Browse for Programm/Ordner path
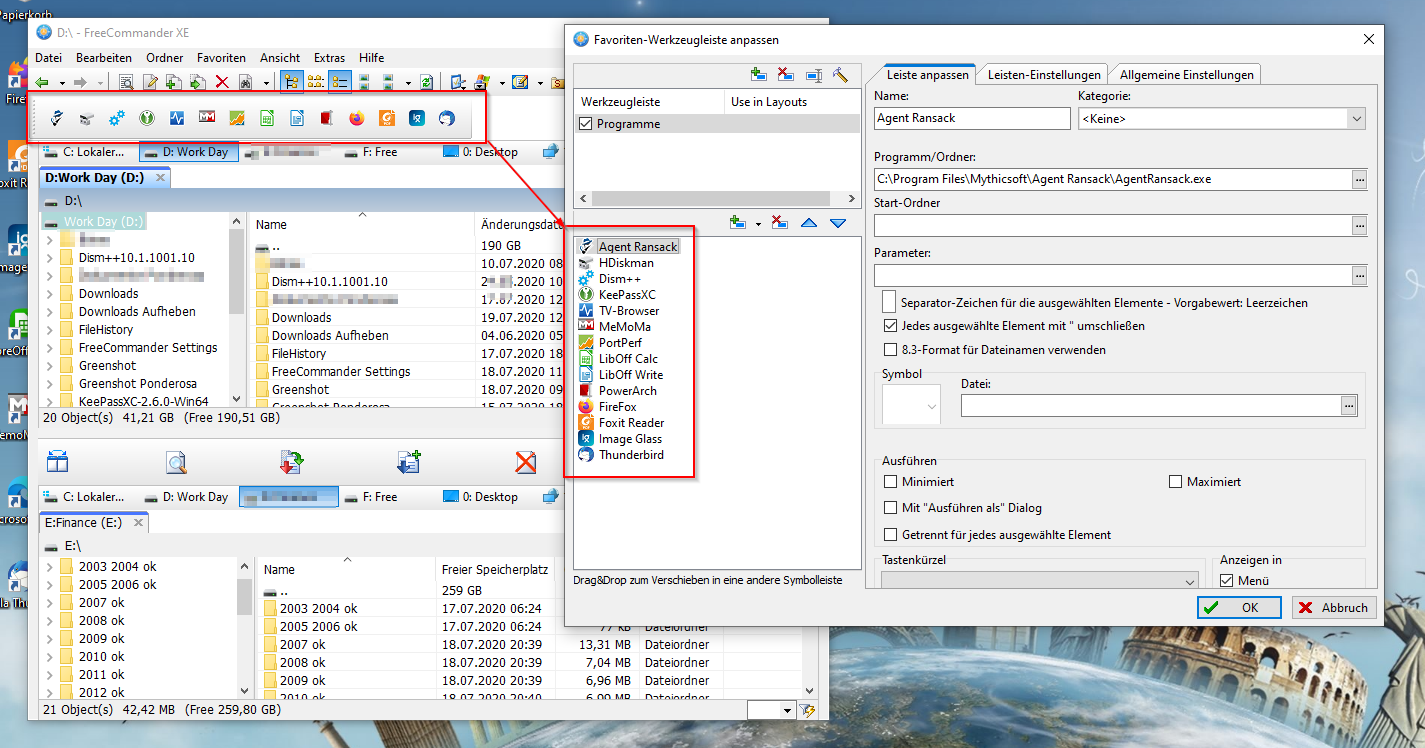Viewport: 1425px width, 748px height. [1358, 179]
